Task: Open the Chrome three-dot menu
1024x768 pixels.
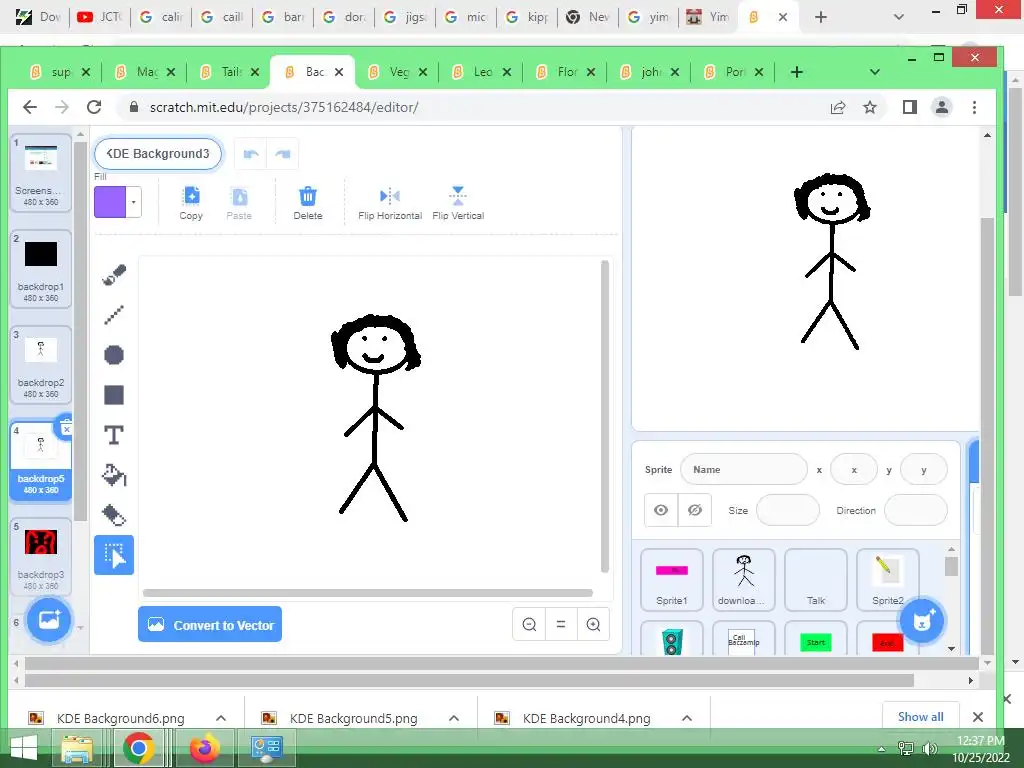Action: [x=974, y=107]
